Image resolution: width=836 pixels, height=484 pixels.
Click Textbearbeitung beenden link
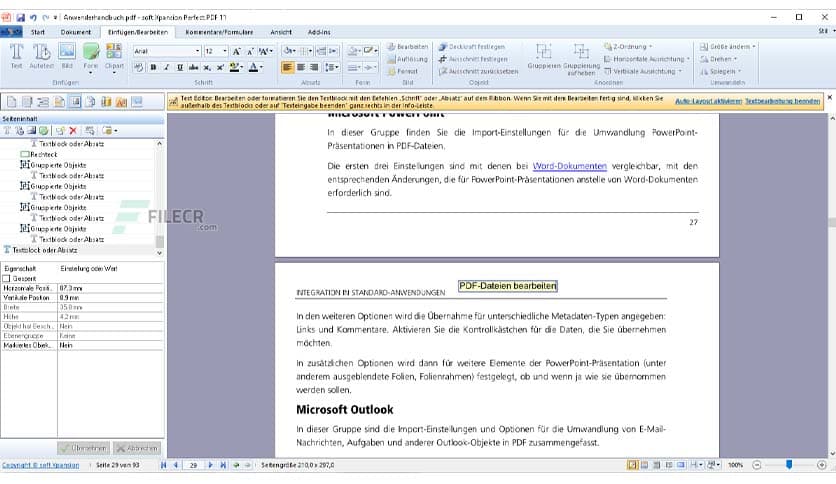[782, 101]
